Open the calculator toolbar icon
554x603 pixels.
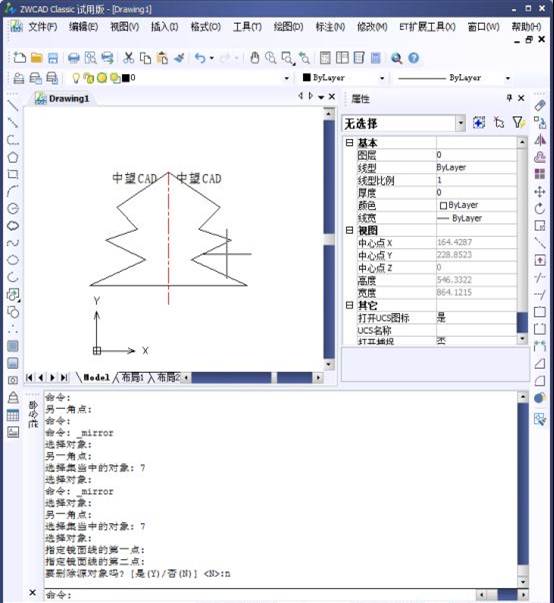coord(376,58)
